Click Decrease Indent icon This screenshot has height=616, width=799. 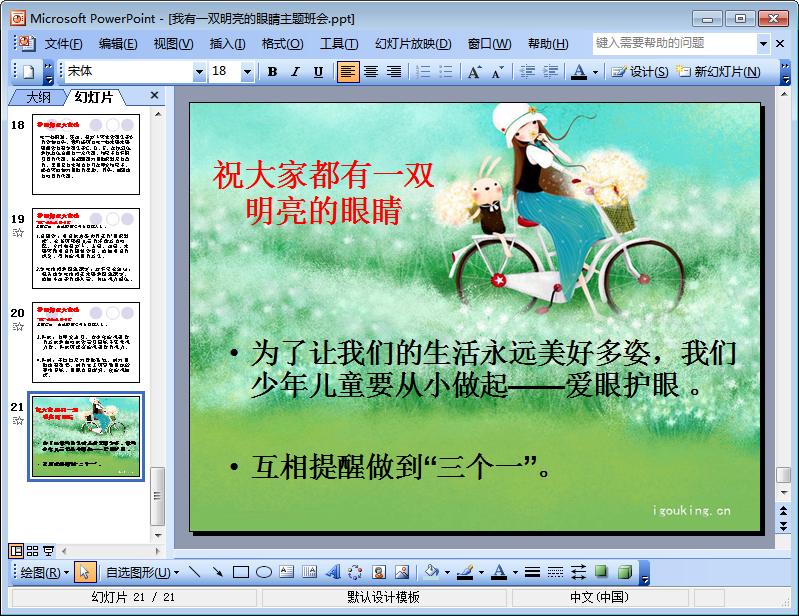click(x=527, y=72)
